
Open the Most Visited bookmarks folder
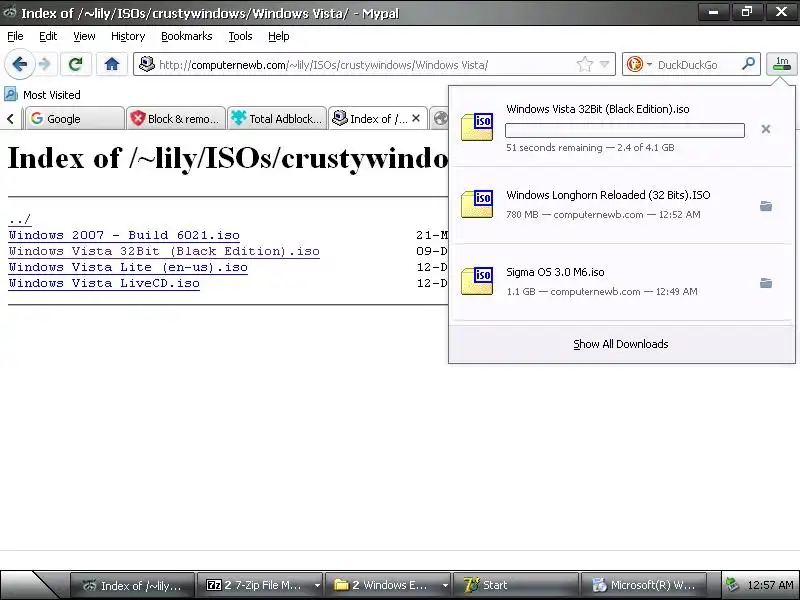point(42,95)
